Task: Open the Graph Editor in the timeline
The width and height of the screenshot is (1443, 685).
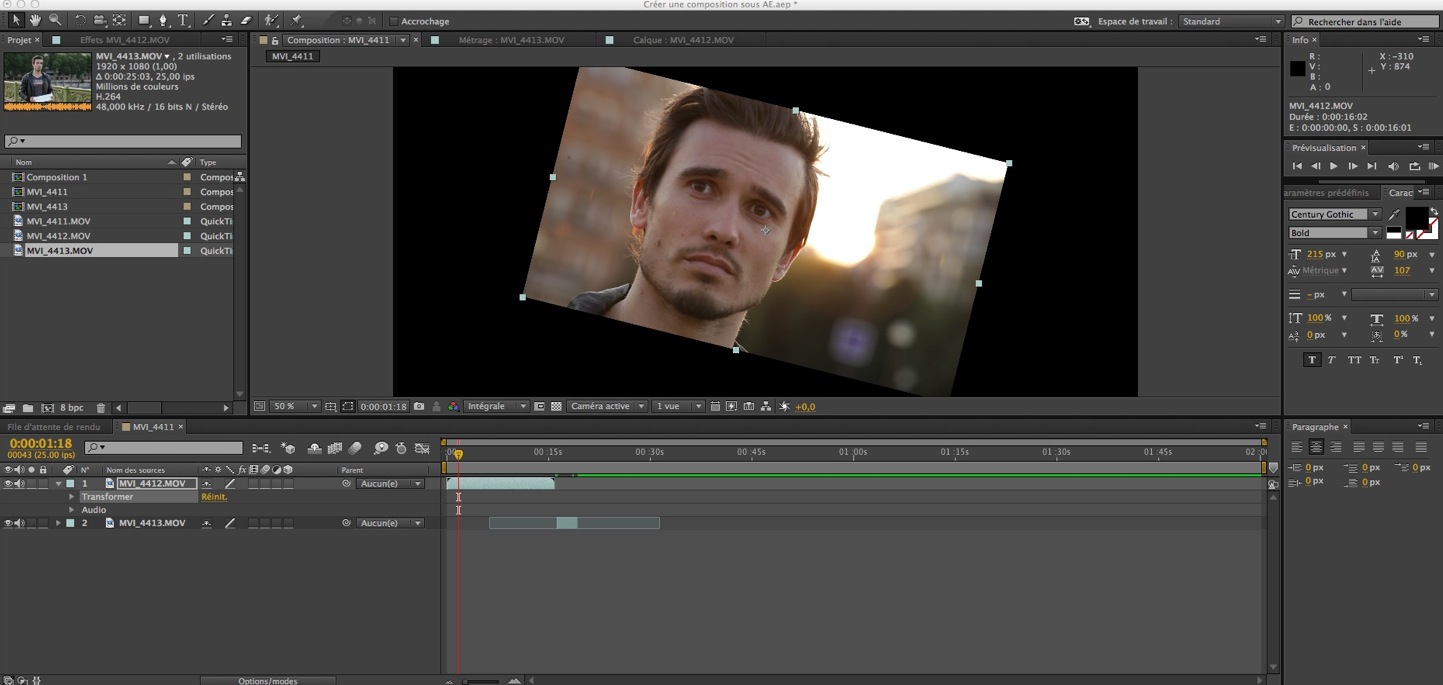Action: point(424,449)
